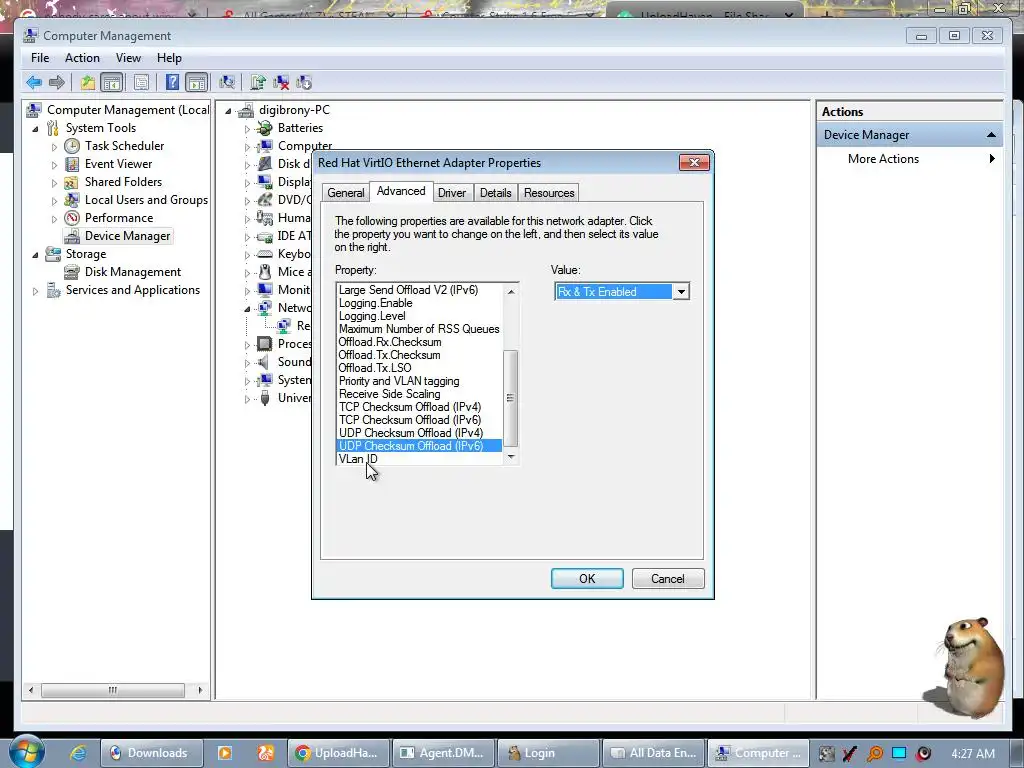The height and width of the screenshot is (768, 1024).
Task: Collapse Device Manager actions section arrow
Action: (x=991, y=135)
